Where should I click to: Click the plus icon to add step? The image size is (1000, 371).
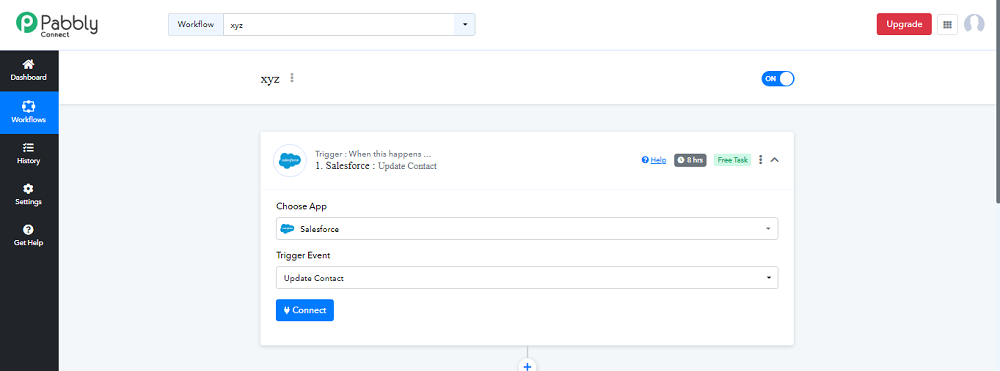point(527,366)
